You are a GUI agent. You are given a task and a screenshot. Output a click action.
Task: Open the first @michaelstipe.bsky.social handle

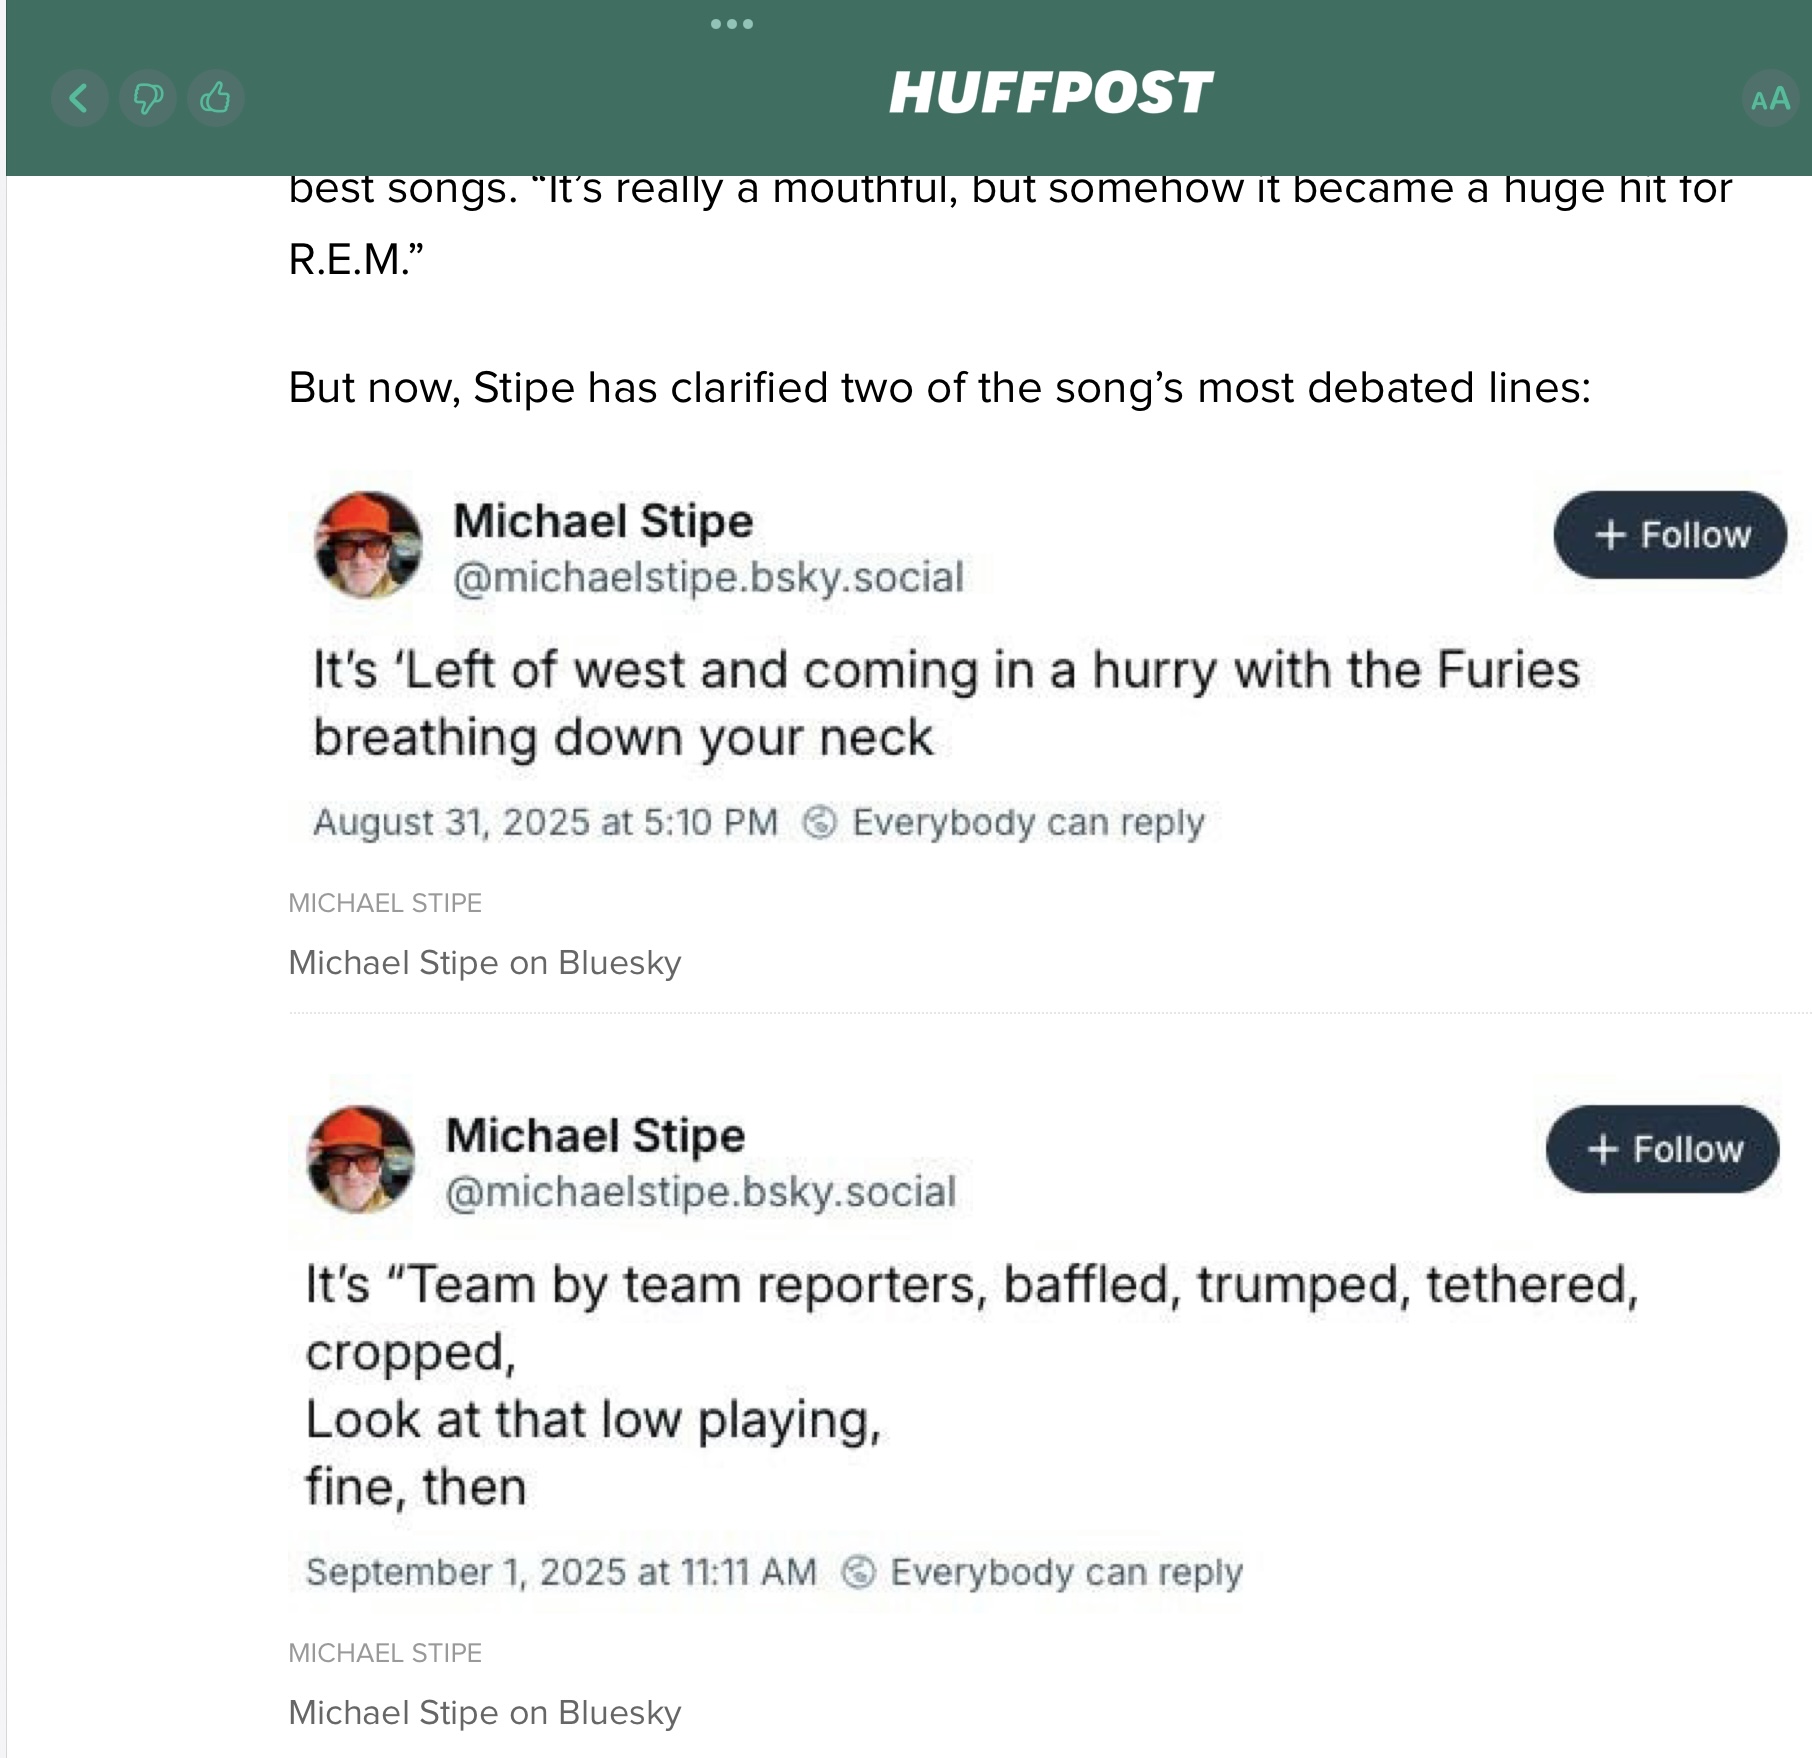[708, 578]
